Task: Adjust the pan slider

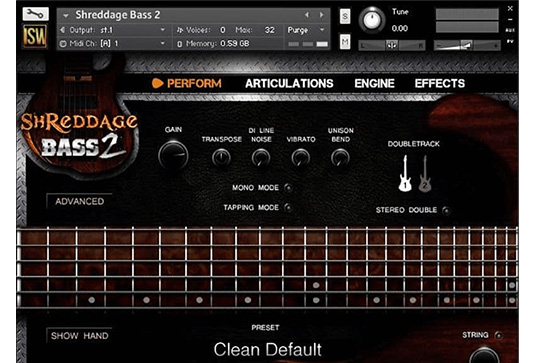Action: tap(392, 45)
